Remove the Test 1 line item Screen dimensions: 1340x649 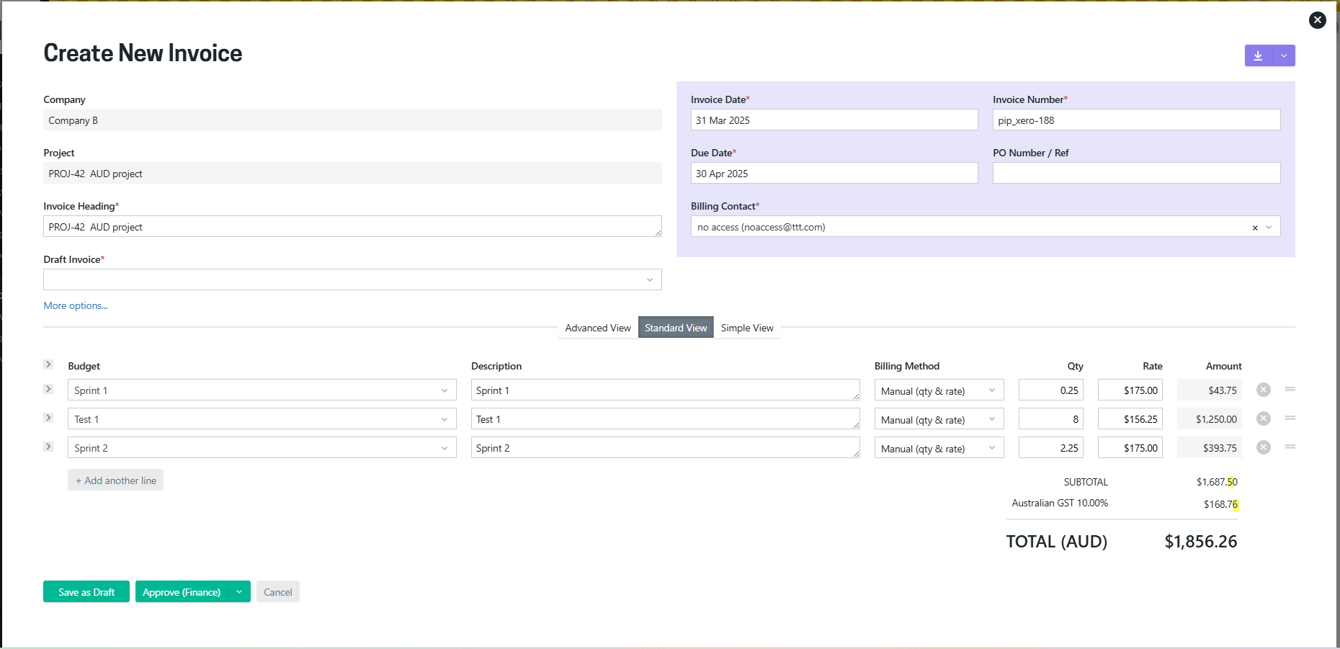1264,419
